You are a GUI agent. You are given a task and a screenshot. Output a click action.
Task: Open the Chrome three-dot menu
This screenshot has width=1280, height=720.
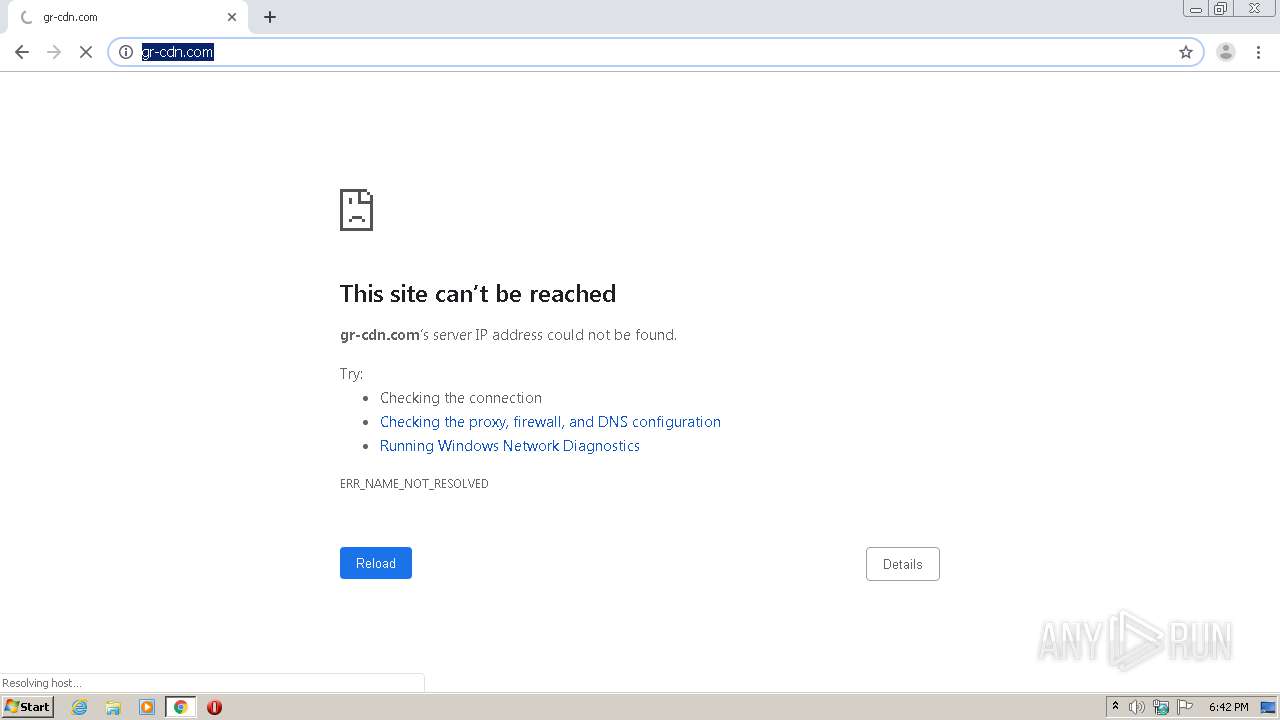click(x=1258, y=52)
